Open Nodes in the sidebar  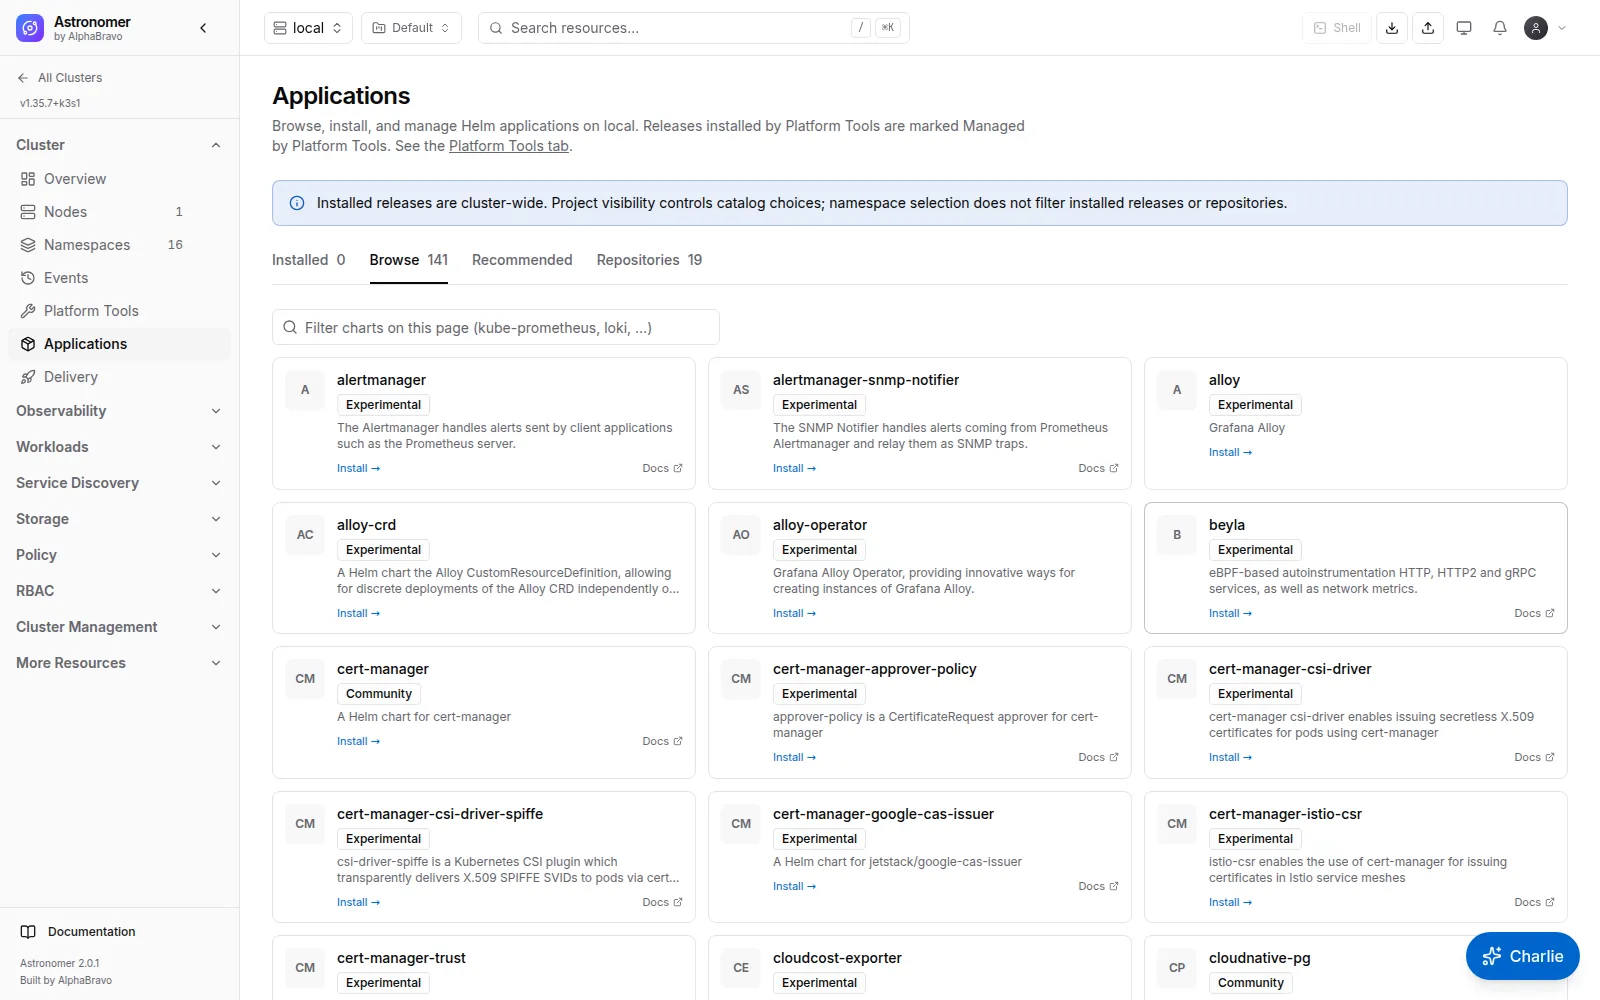tap(119, 212)
